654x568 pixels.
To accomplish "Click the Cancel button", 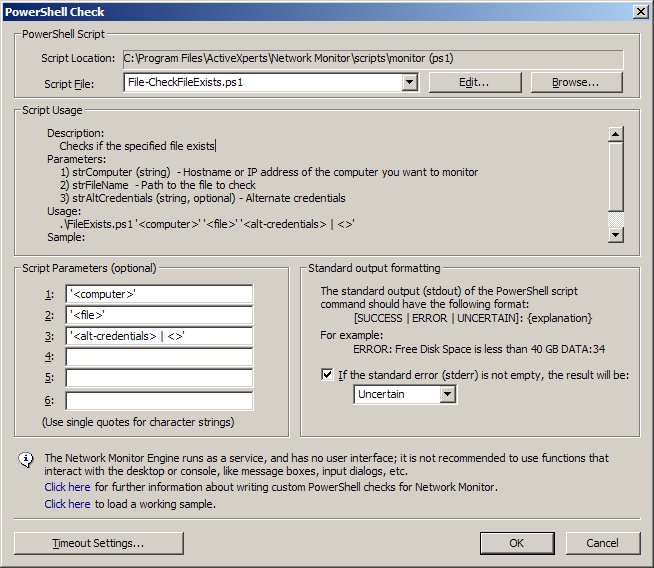I will tap(603, 543).
